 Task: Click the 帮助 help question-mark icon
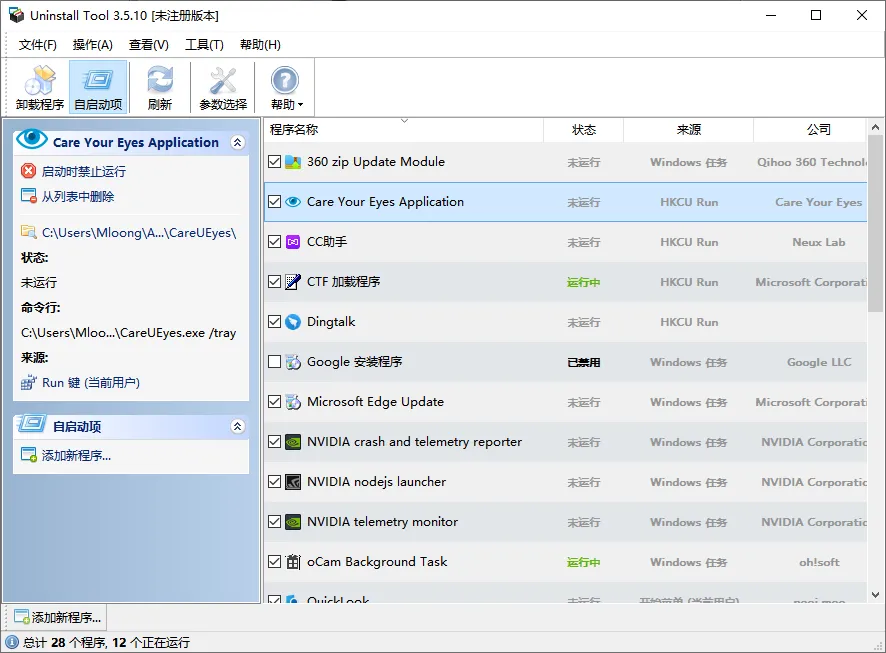(285, 80)
